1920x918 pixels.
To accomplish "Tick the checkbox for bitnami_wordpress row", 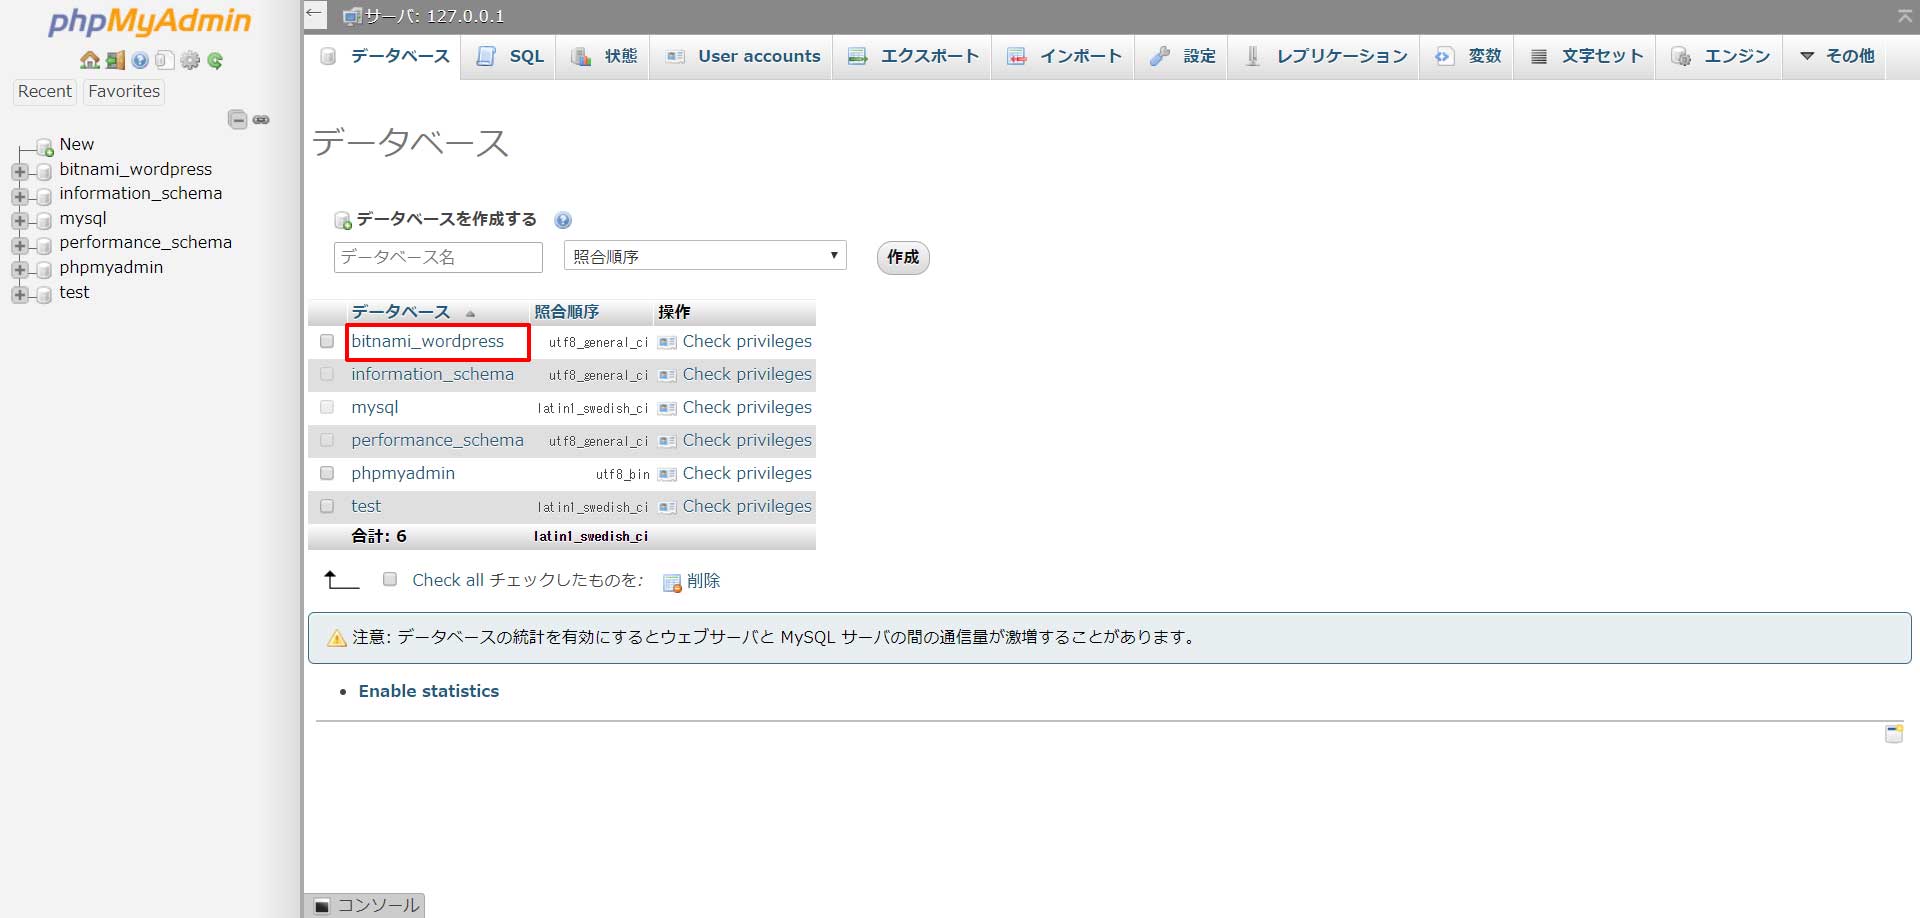I will [327, 341].
